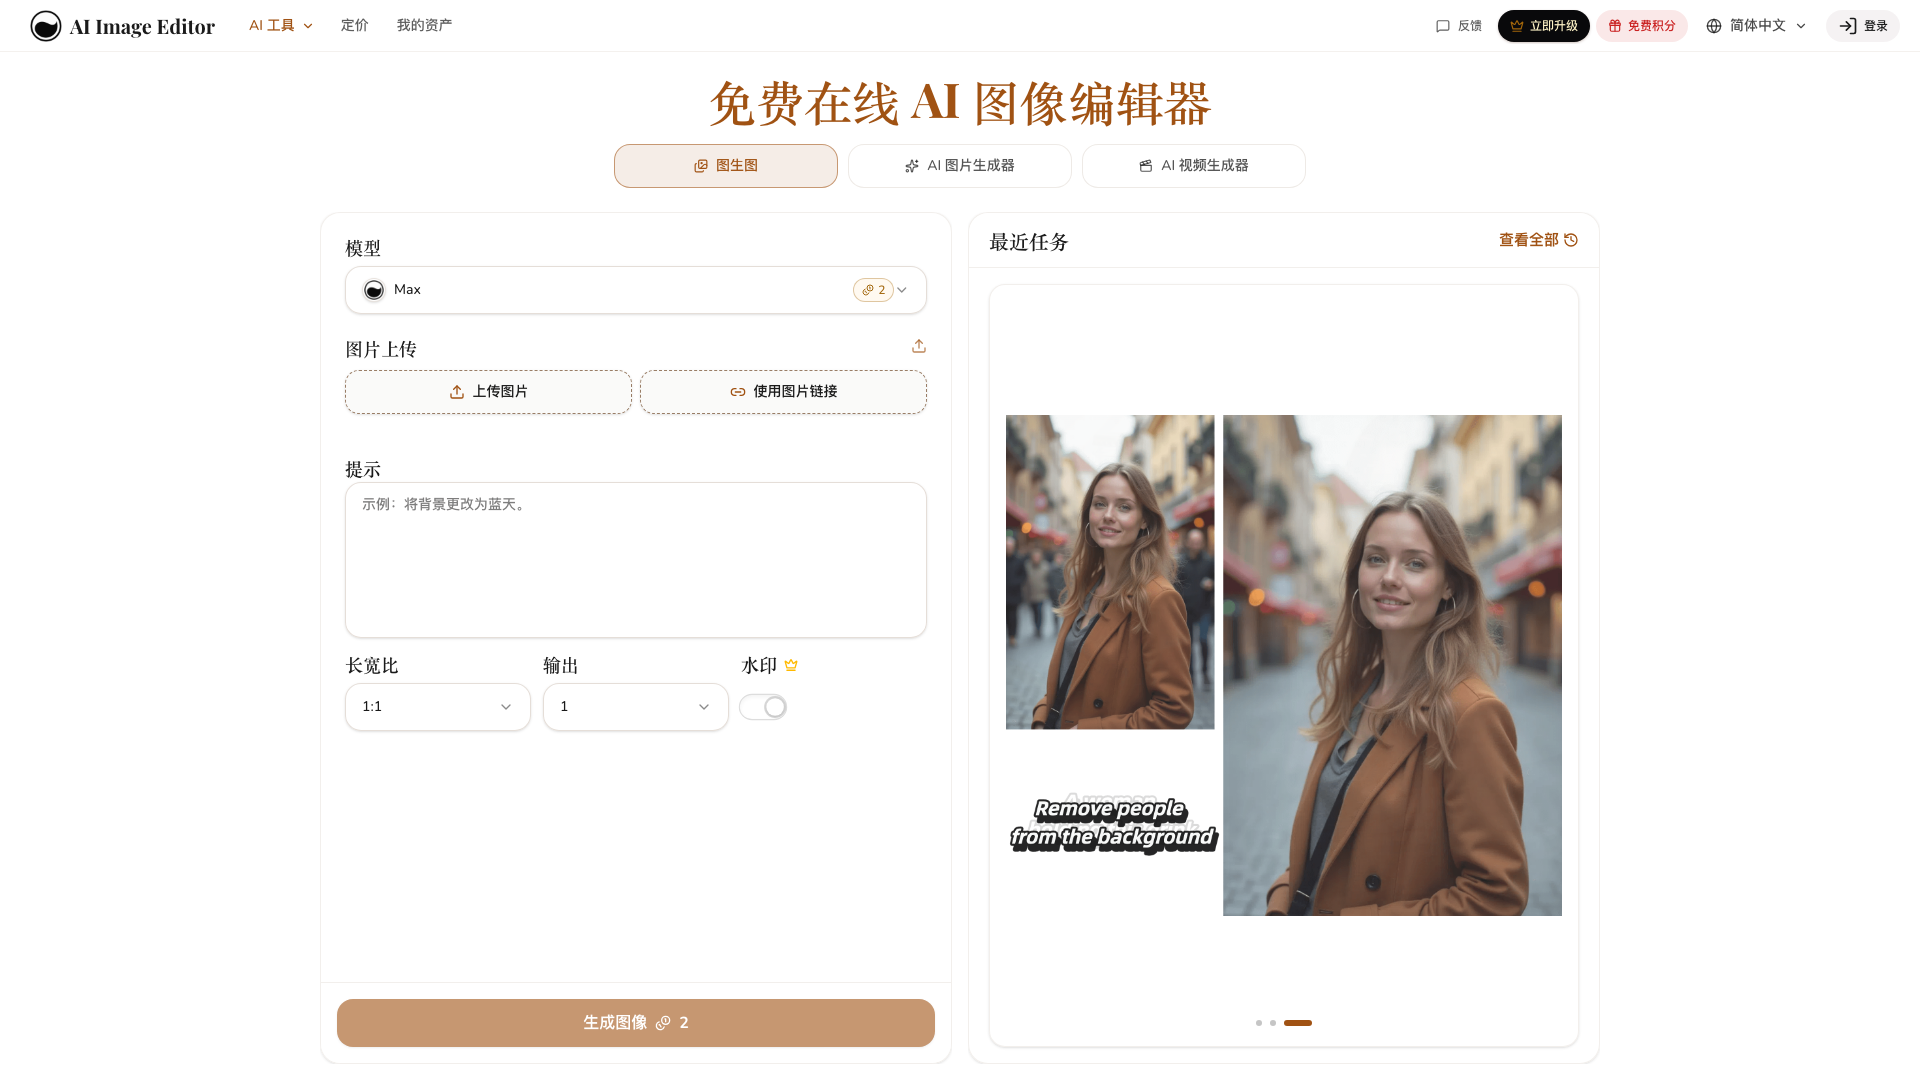Click the upload icon beside 图片上传 heading
The height and width of the screenshot is (1080, 1920).
click(919, 346)
